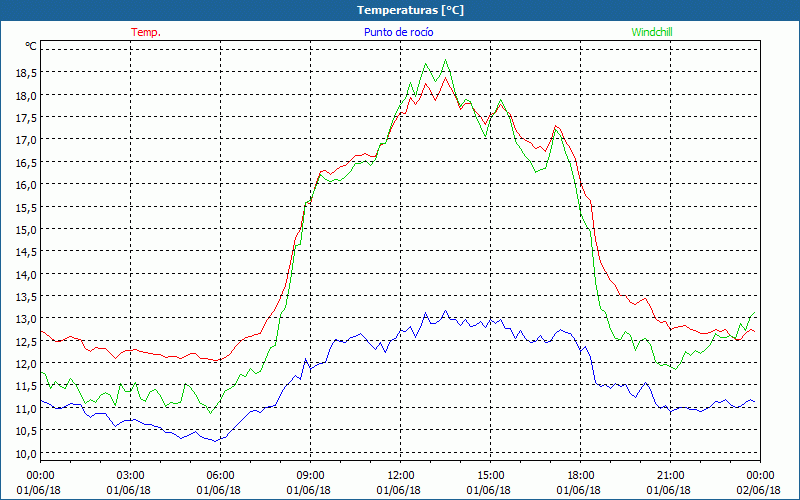Click the 02/06/18 date label
The image size is (800, 500).
[759, 490]
